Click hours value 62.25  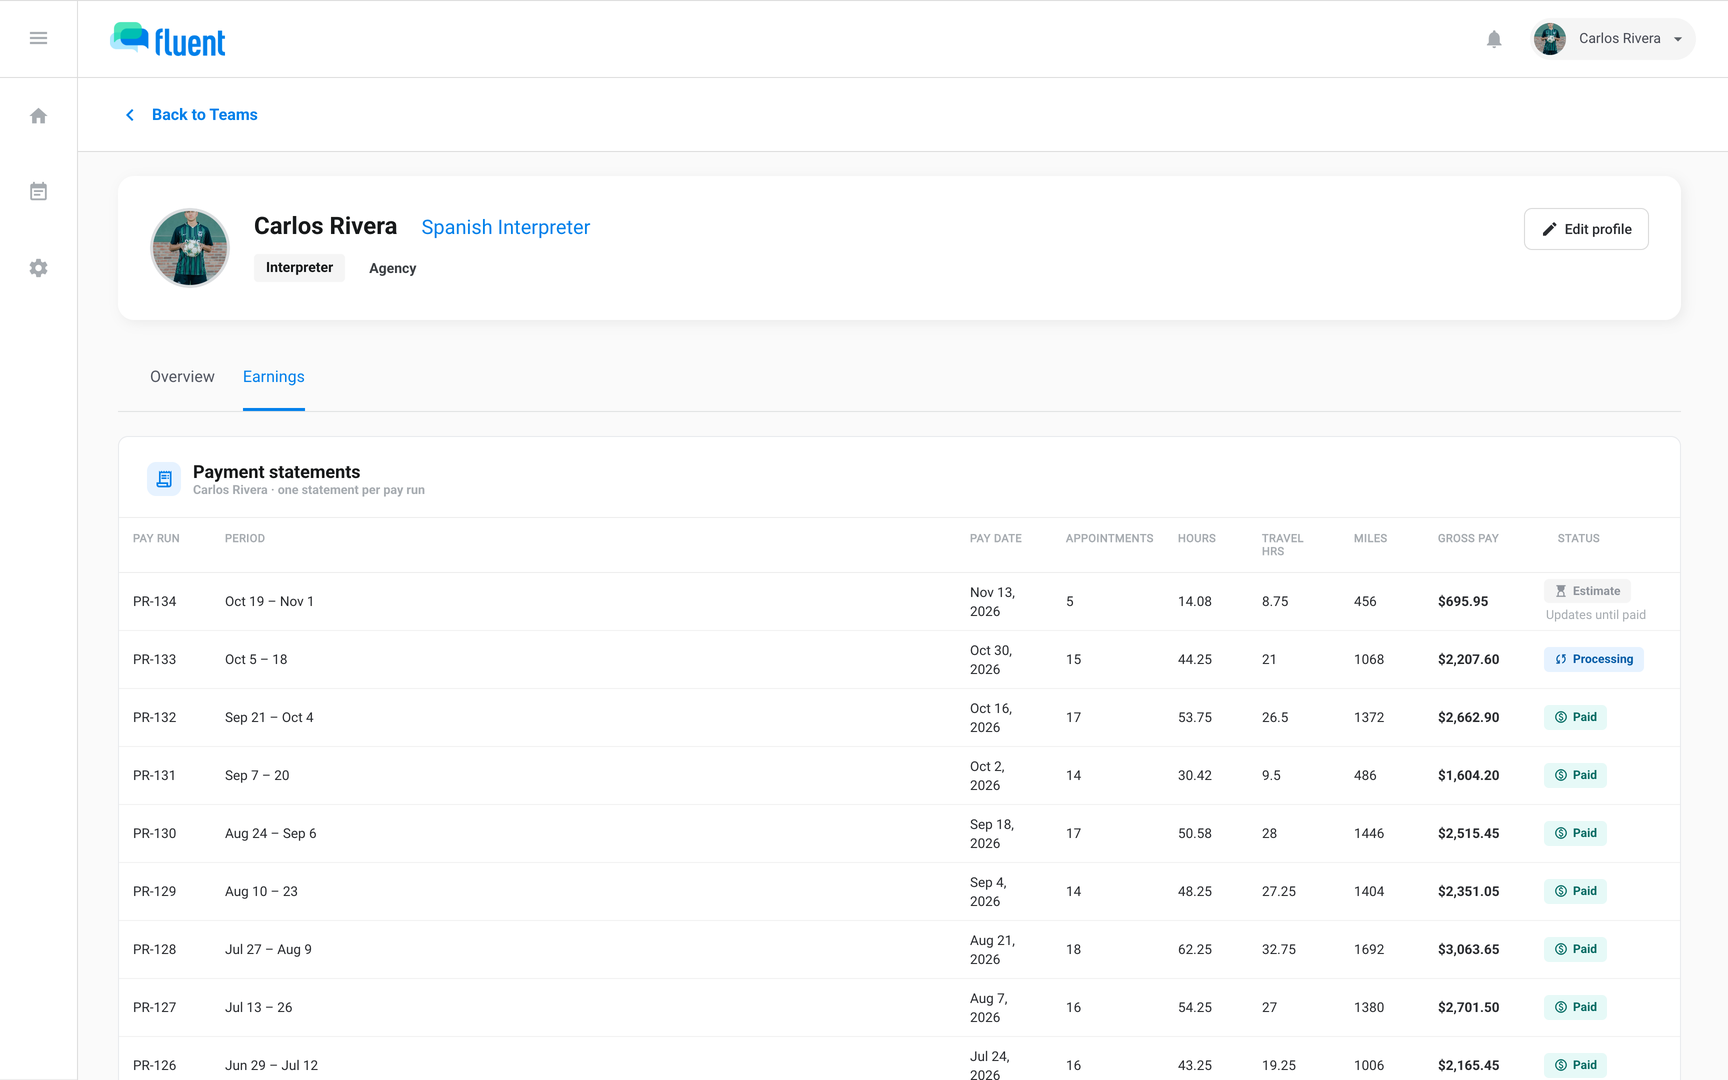coord(1195,950)
